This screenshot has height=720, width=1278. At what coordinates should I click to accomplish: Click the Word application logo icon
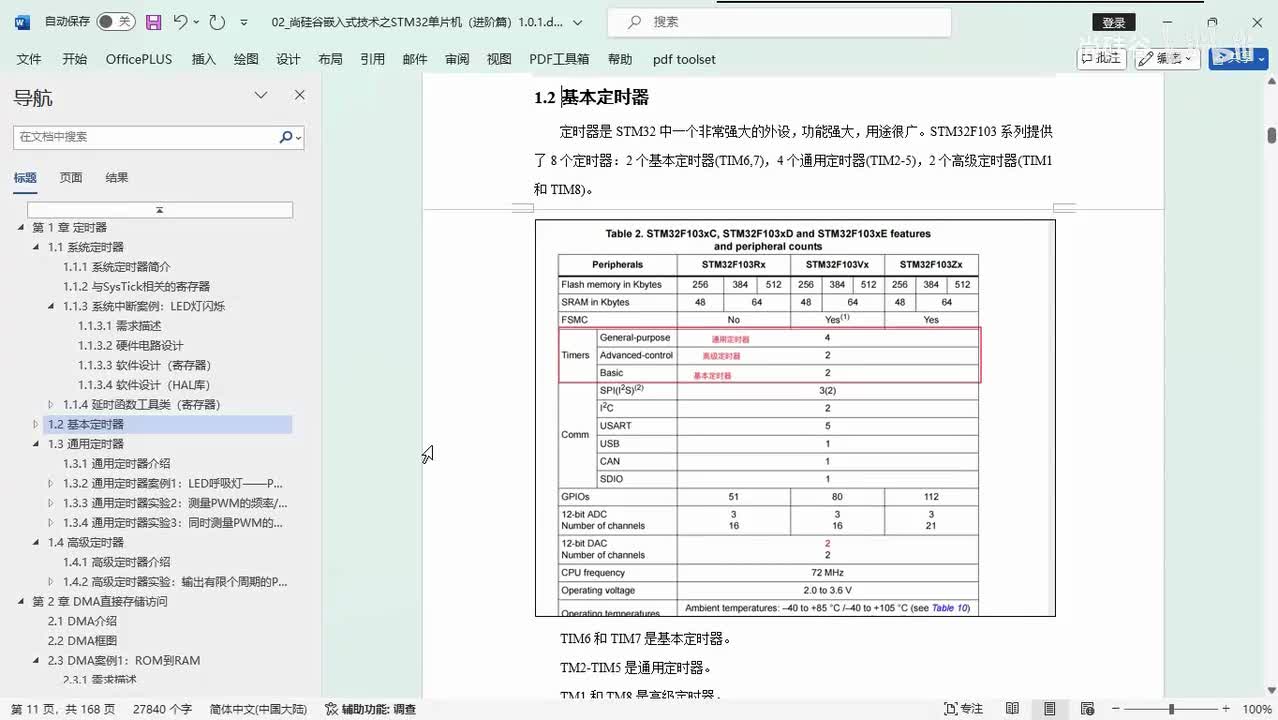tap(22, 21)
